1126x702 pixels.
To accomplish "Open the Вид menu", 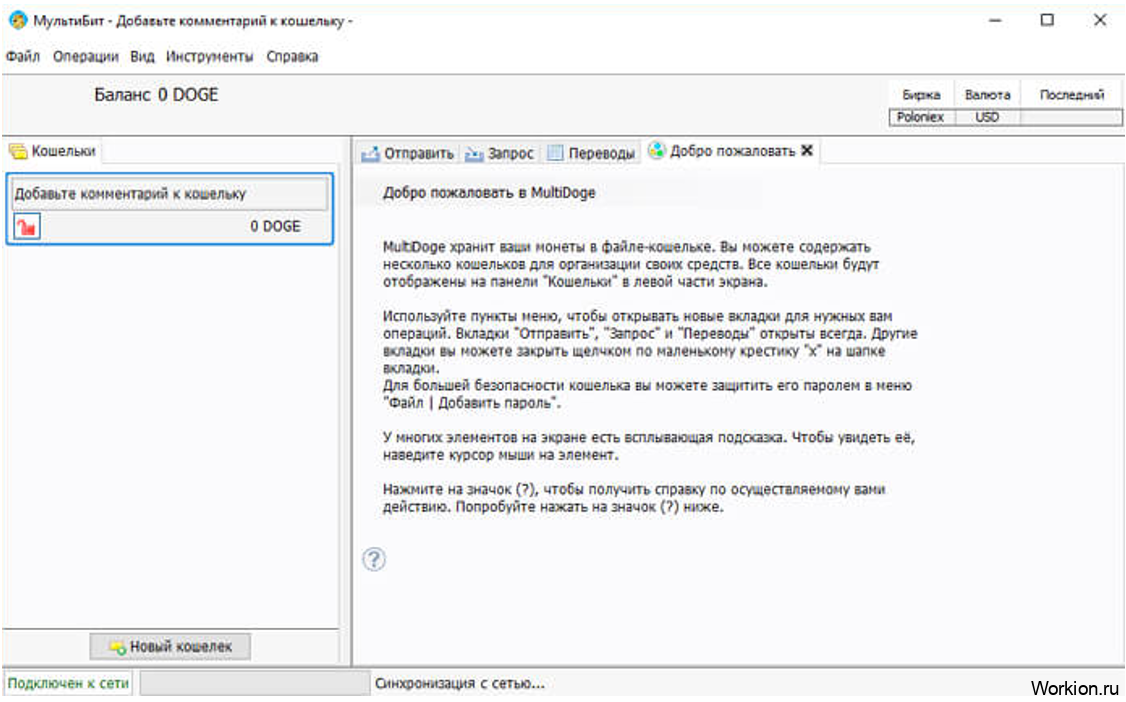I will tap(142, 57).
